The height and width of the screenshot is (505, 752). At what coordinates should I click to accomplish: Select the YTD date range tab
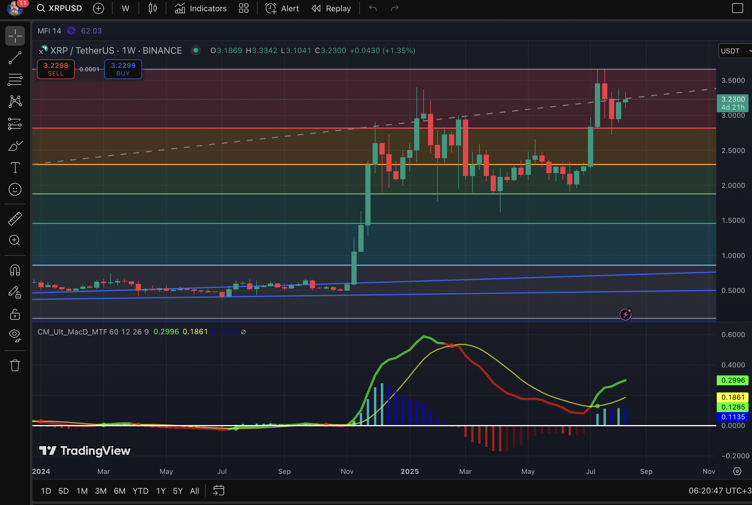(x=140, y=491)
